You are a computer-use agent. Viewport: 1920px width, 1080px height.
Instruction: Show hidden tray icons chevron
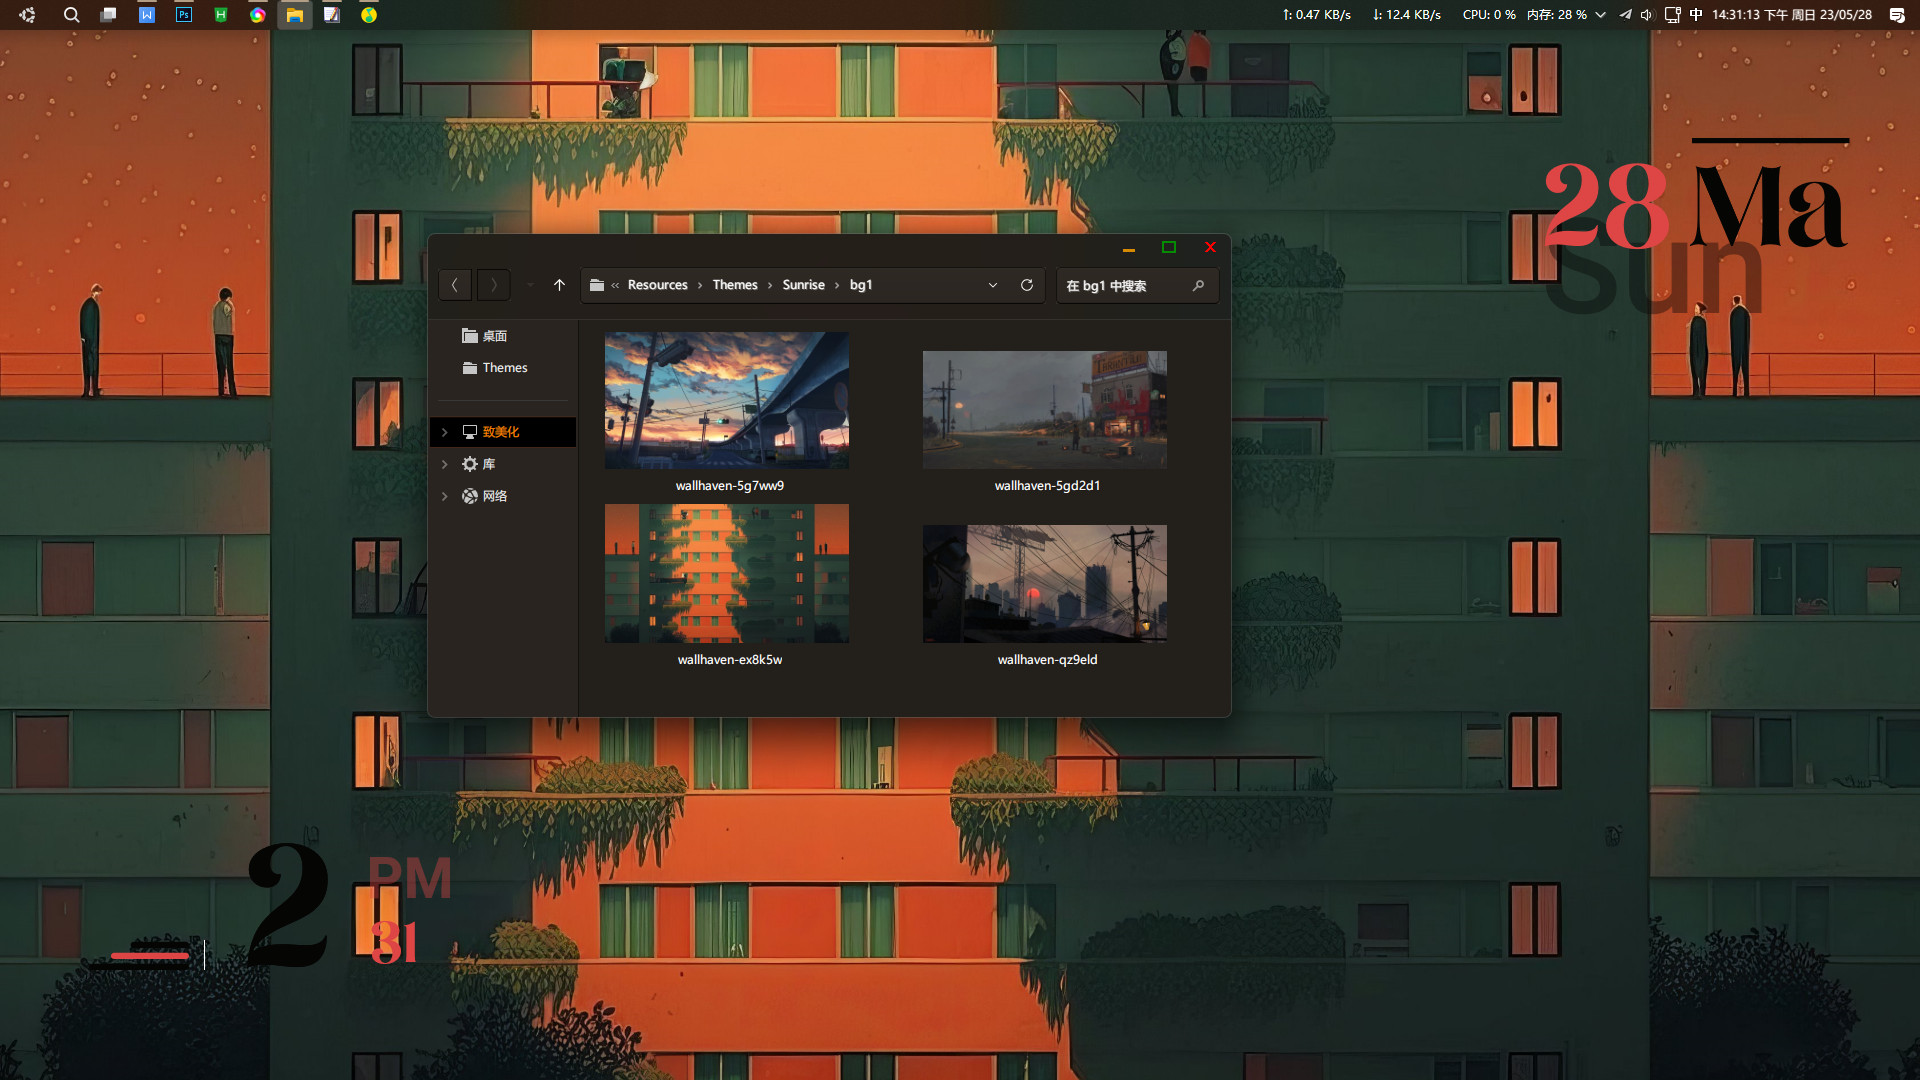(1601, 15)
